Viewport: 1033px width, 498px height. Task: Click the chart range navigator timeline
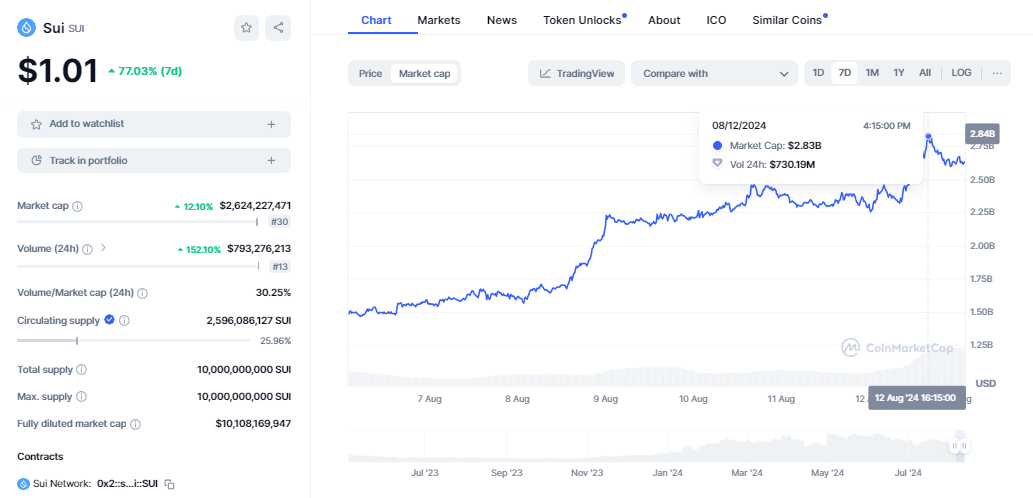[656, 446]
